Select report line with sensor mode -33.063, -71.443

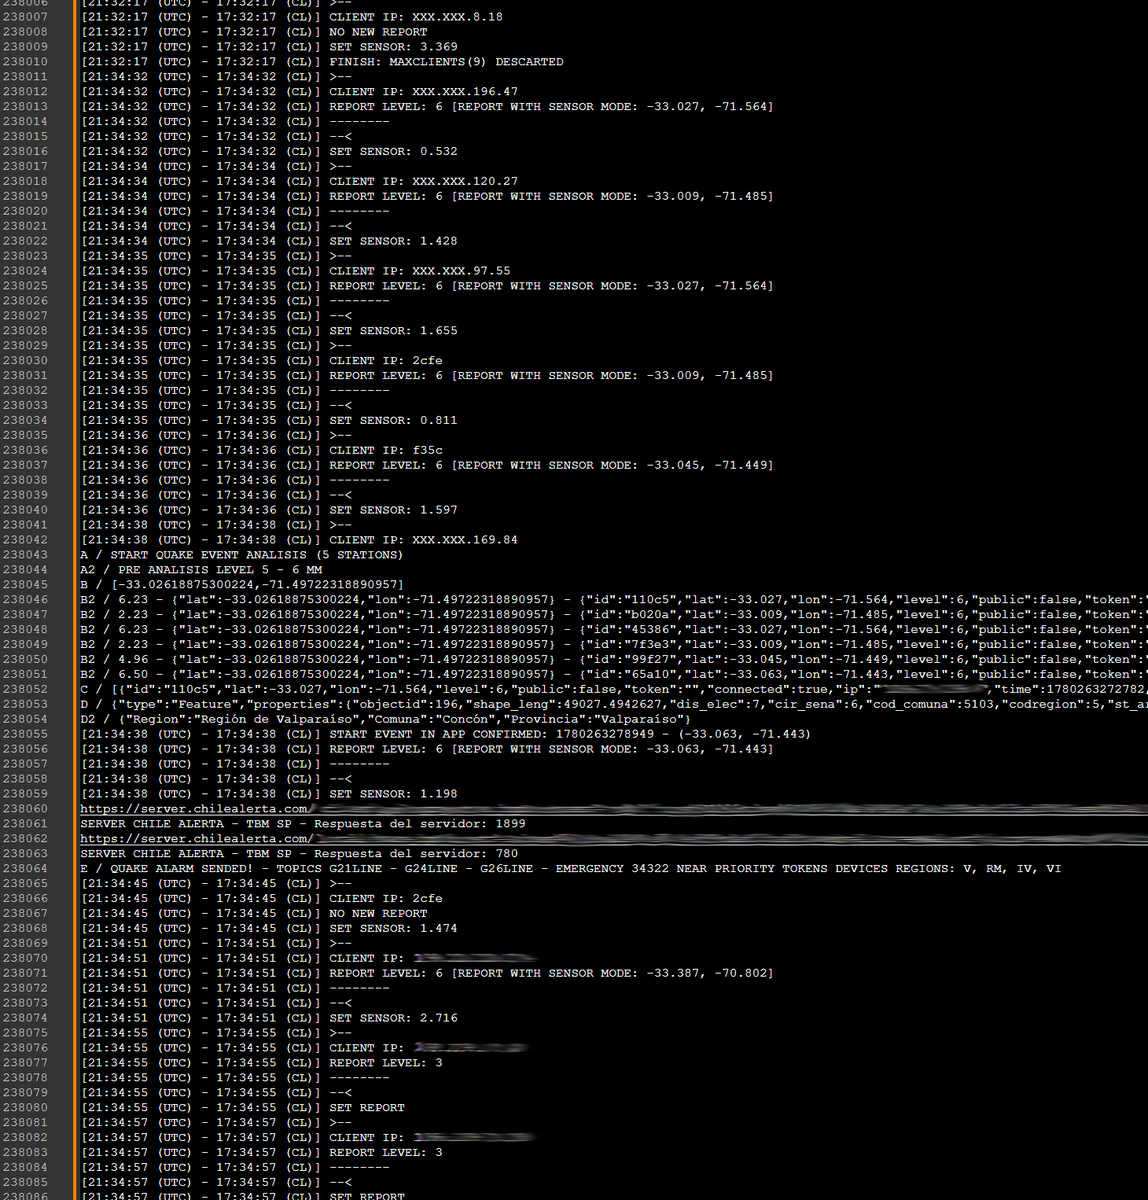click(x=551, y=749)
